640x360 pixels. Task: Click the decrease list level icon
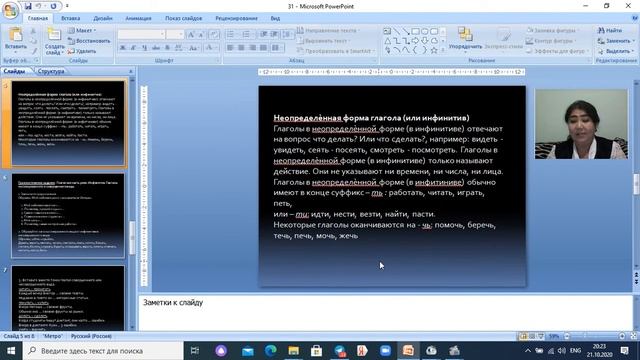click(264, 34)
